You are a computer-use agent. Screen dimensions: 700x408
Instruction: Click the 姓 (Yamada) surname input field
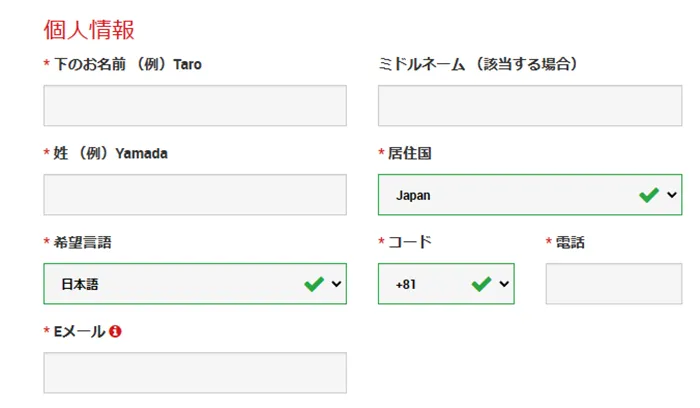[x=195, y=195]
